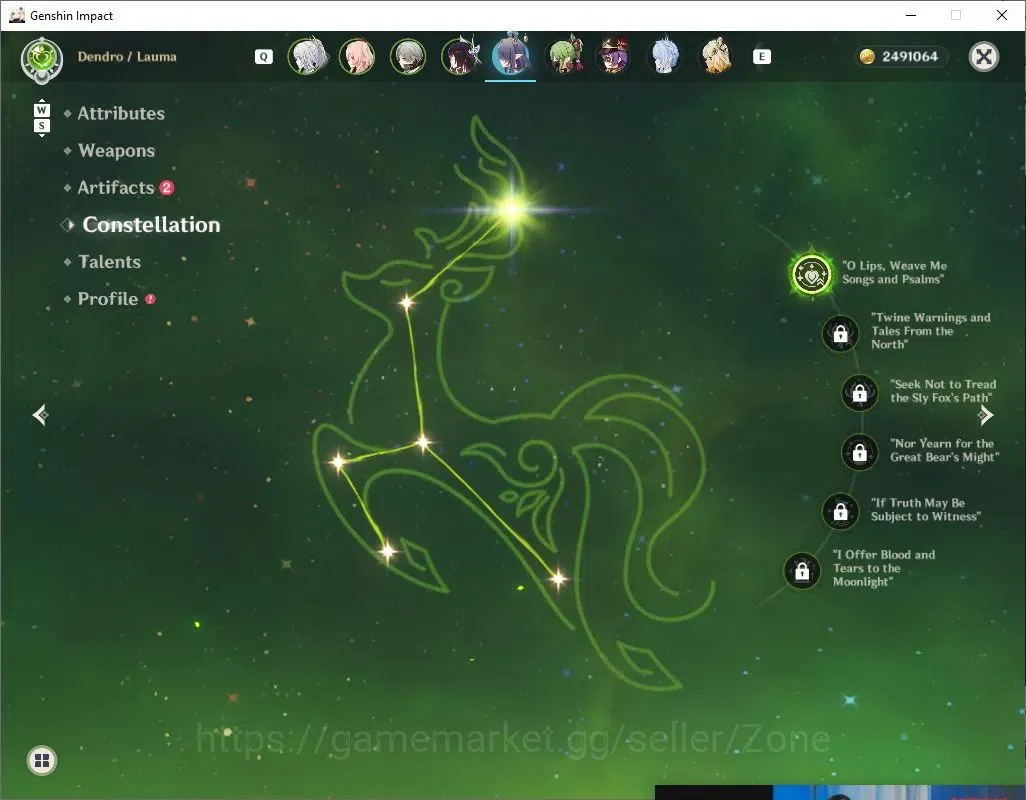Image resolution: width=1026 pixels, height=800 pixels.
Task: Click the red notification badge on Artifacts
Action: [x=167, y=188]
